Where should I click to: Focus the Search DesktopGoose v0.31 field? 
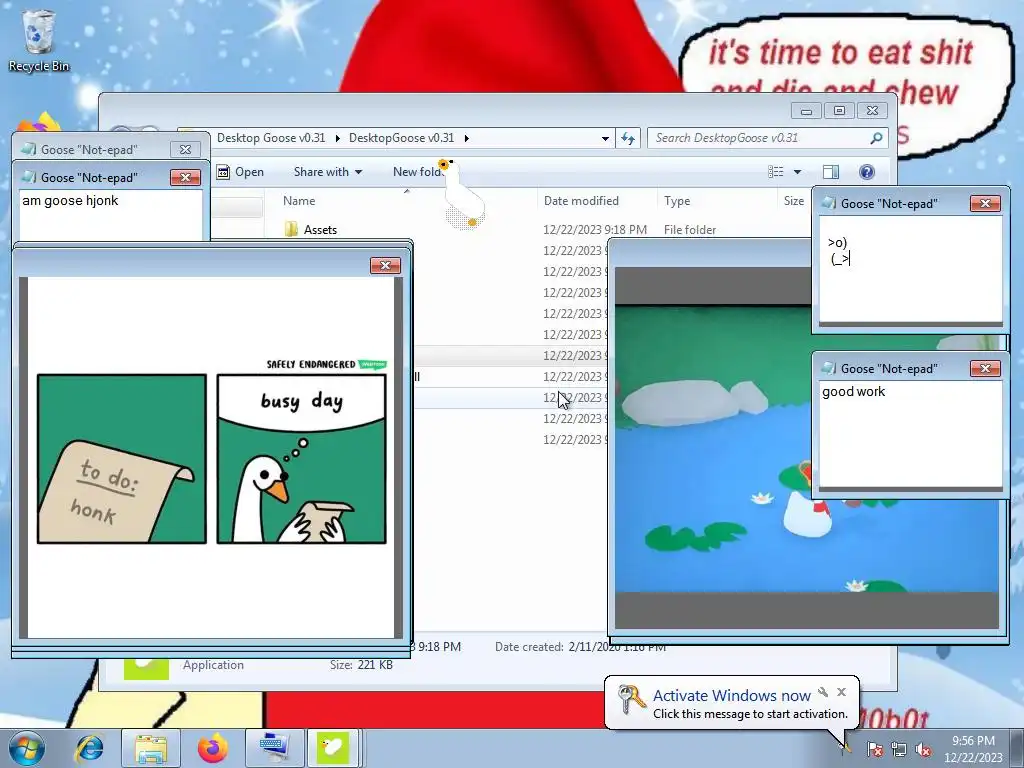point(767,138)
